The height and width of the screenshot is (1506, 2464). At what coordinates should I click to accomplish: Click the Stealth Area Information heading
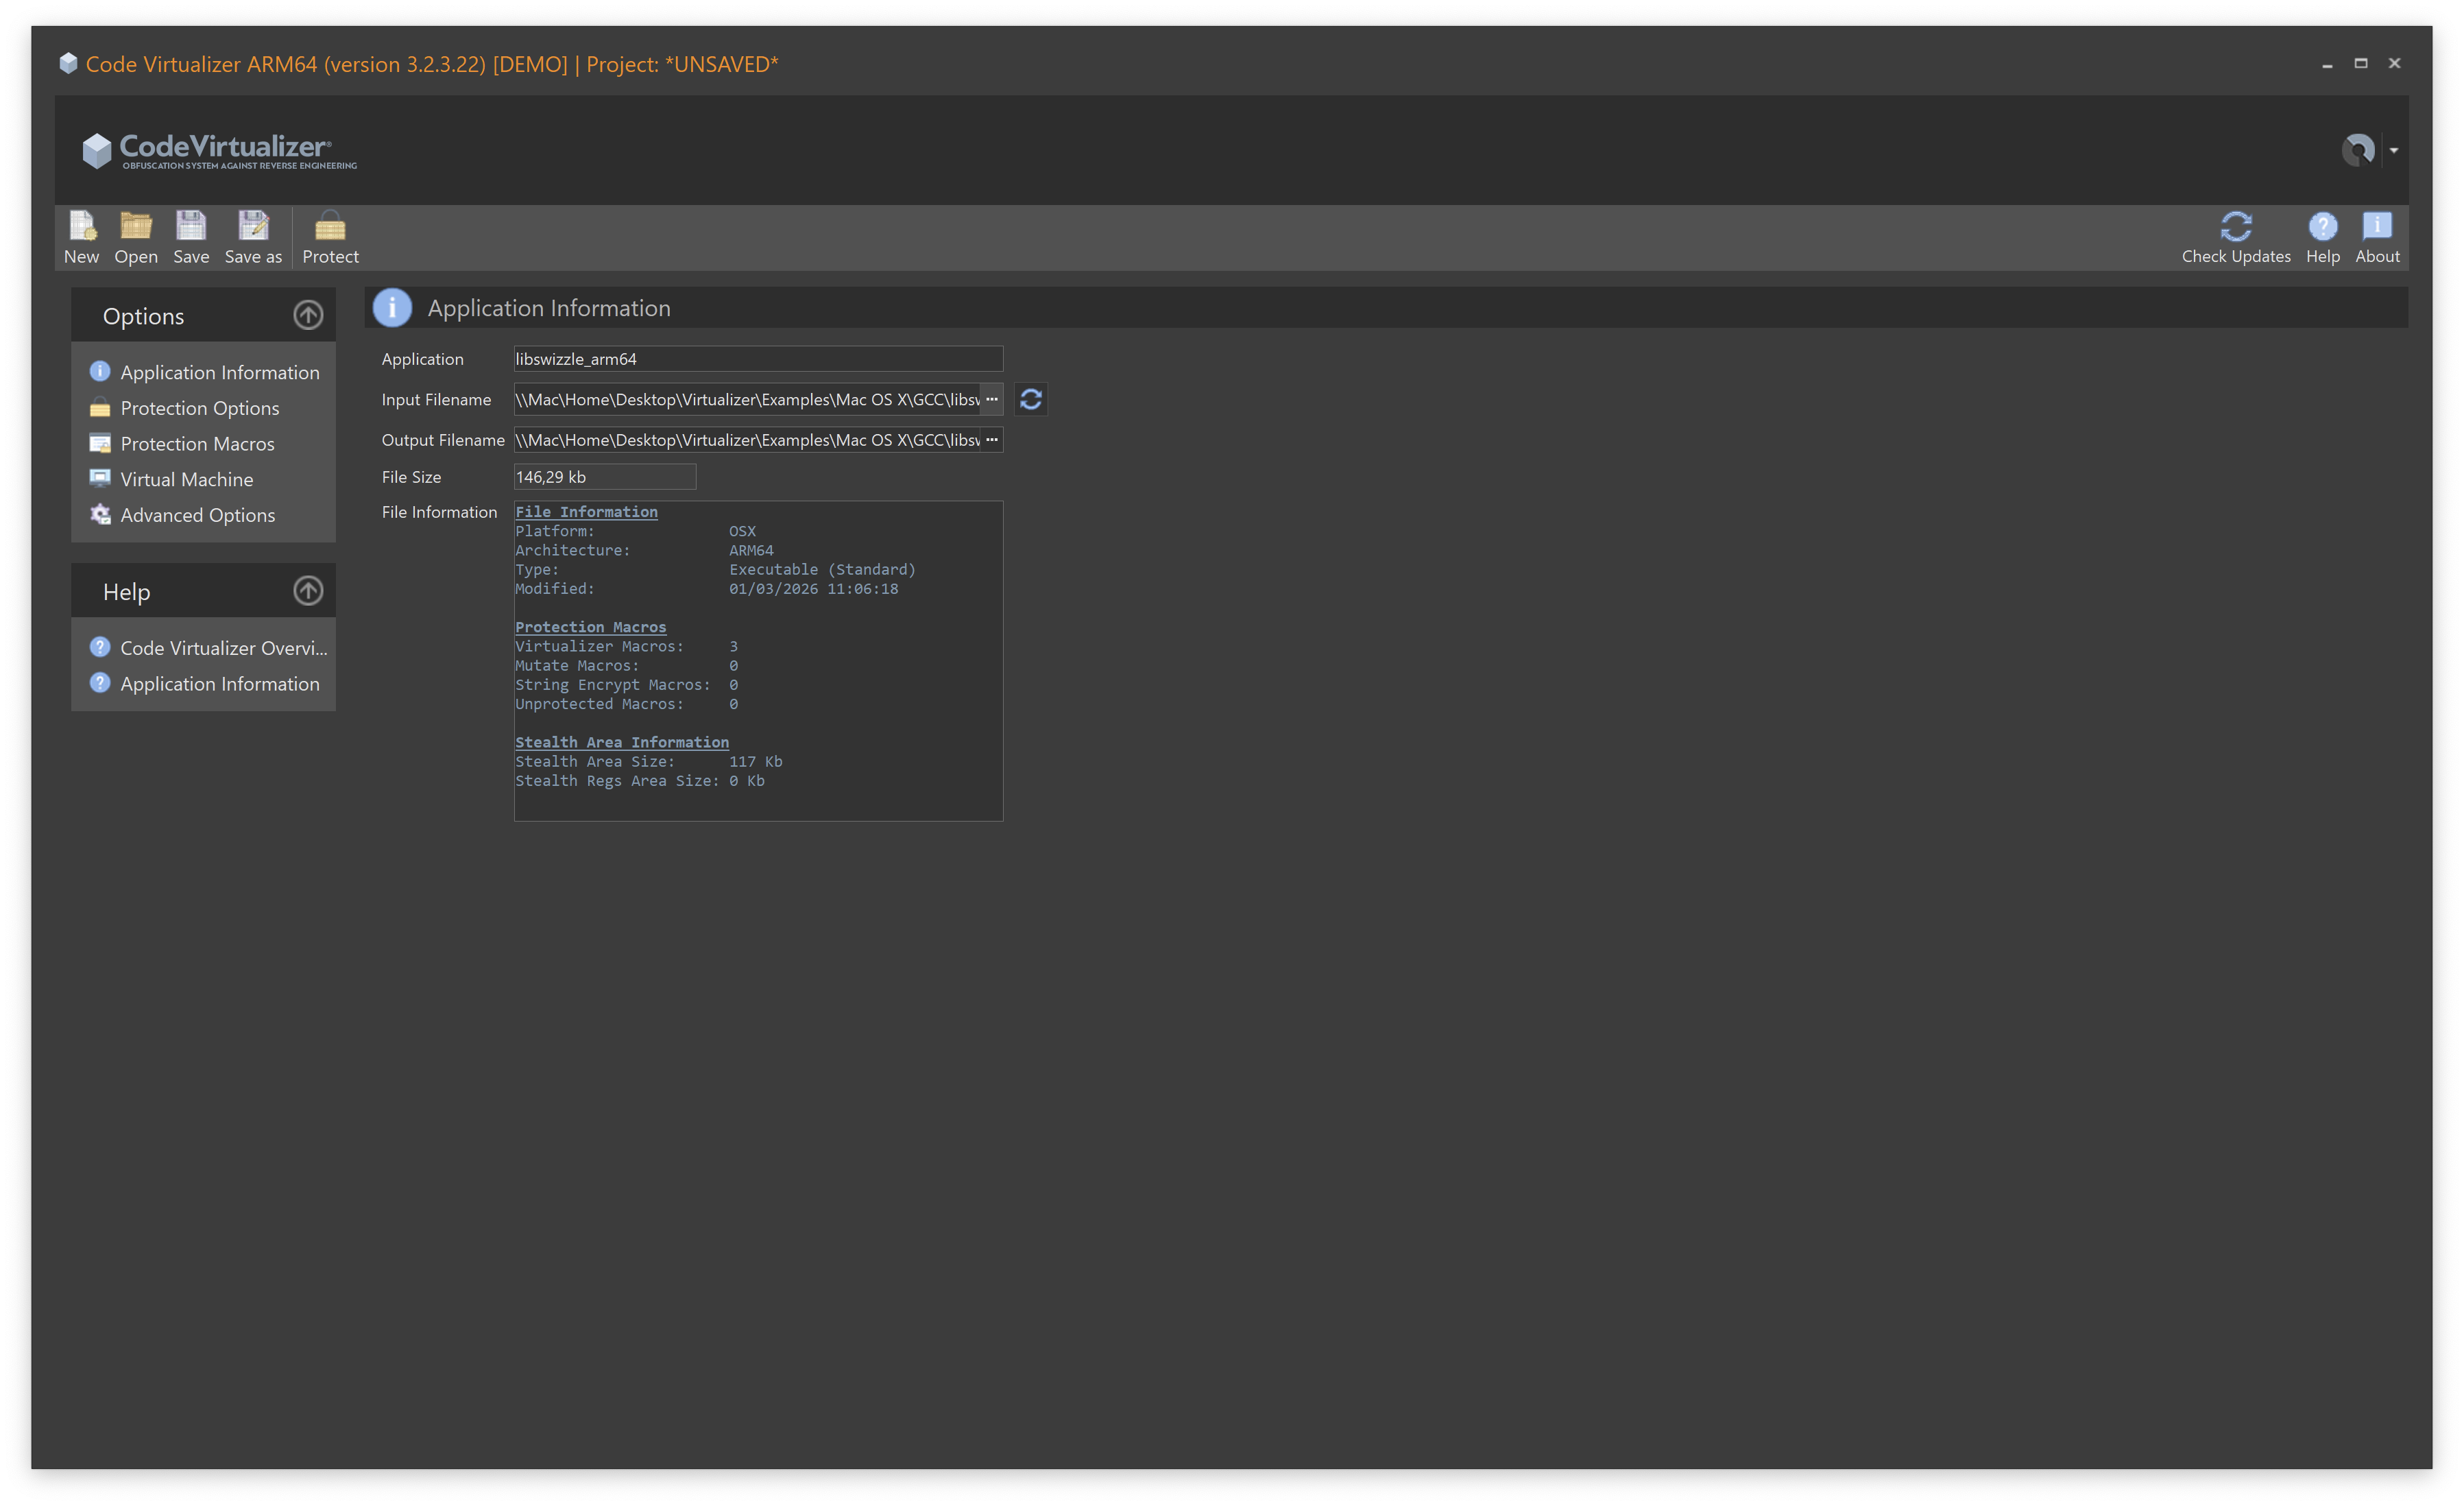click(622, 742)
